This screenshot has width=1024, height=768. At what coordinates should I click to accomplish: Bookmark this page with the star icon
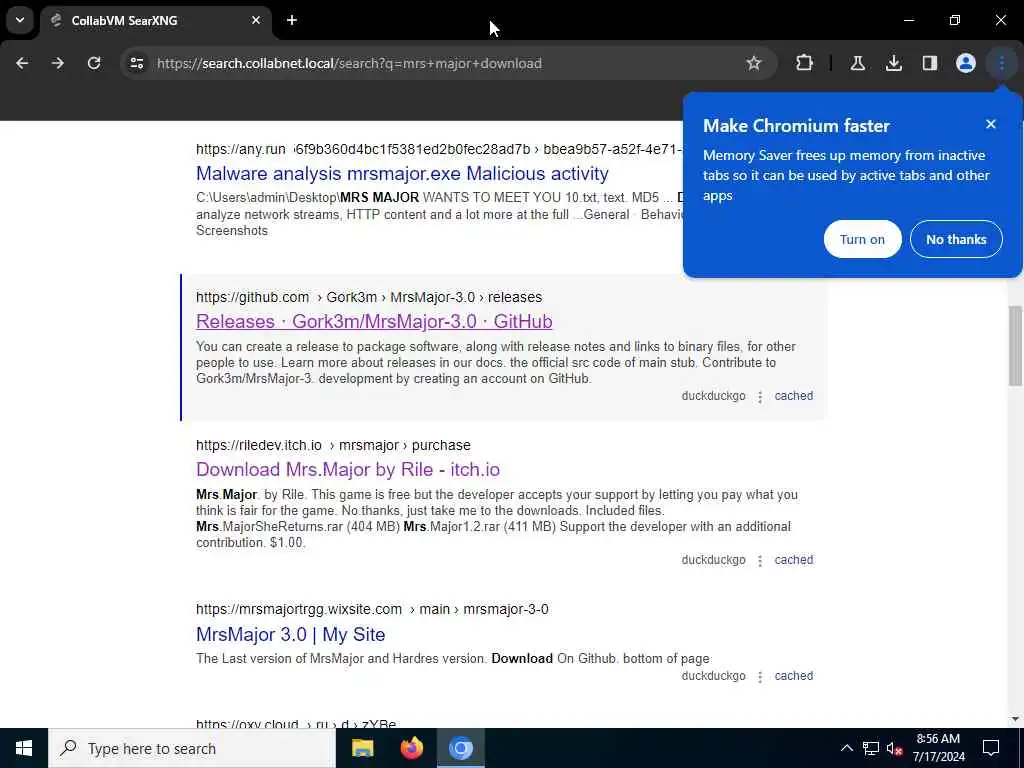click(754, 63)
